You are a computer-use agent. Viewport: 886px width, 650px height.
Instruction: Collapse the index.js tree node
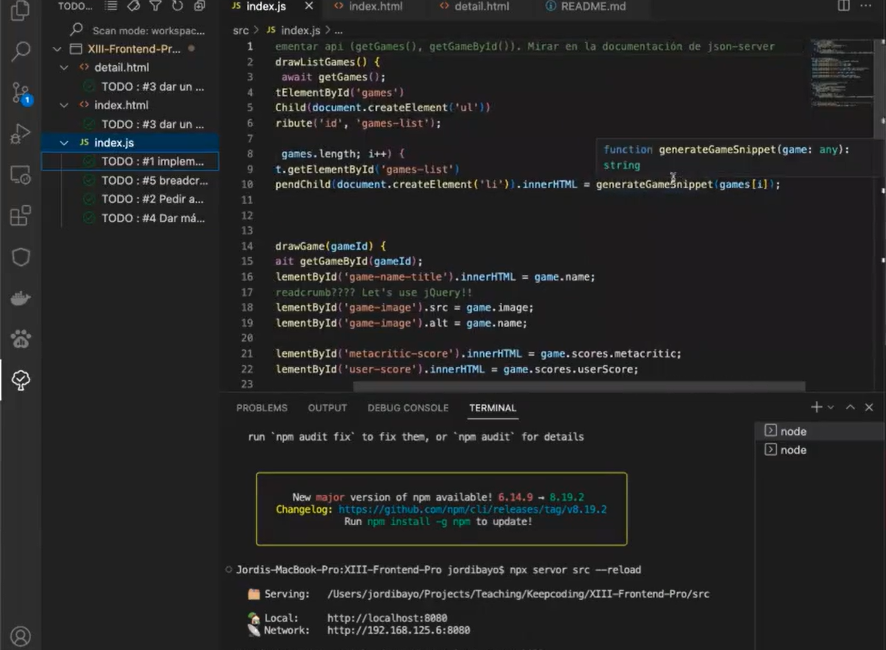[64, 143]
